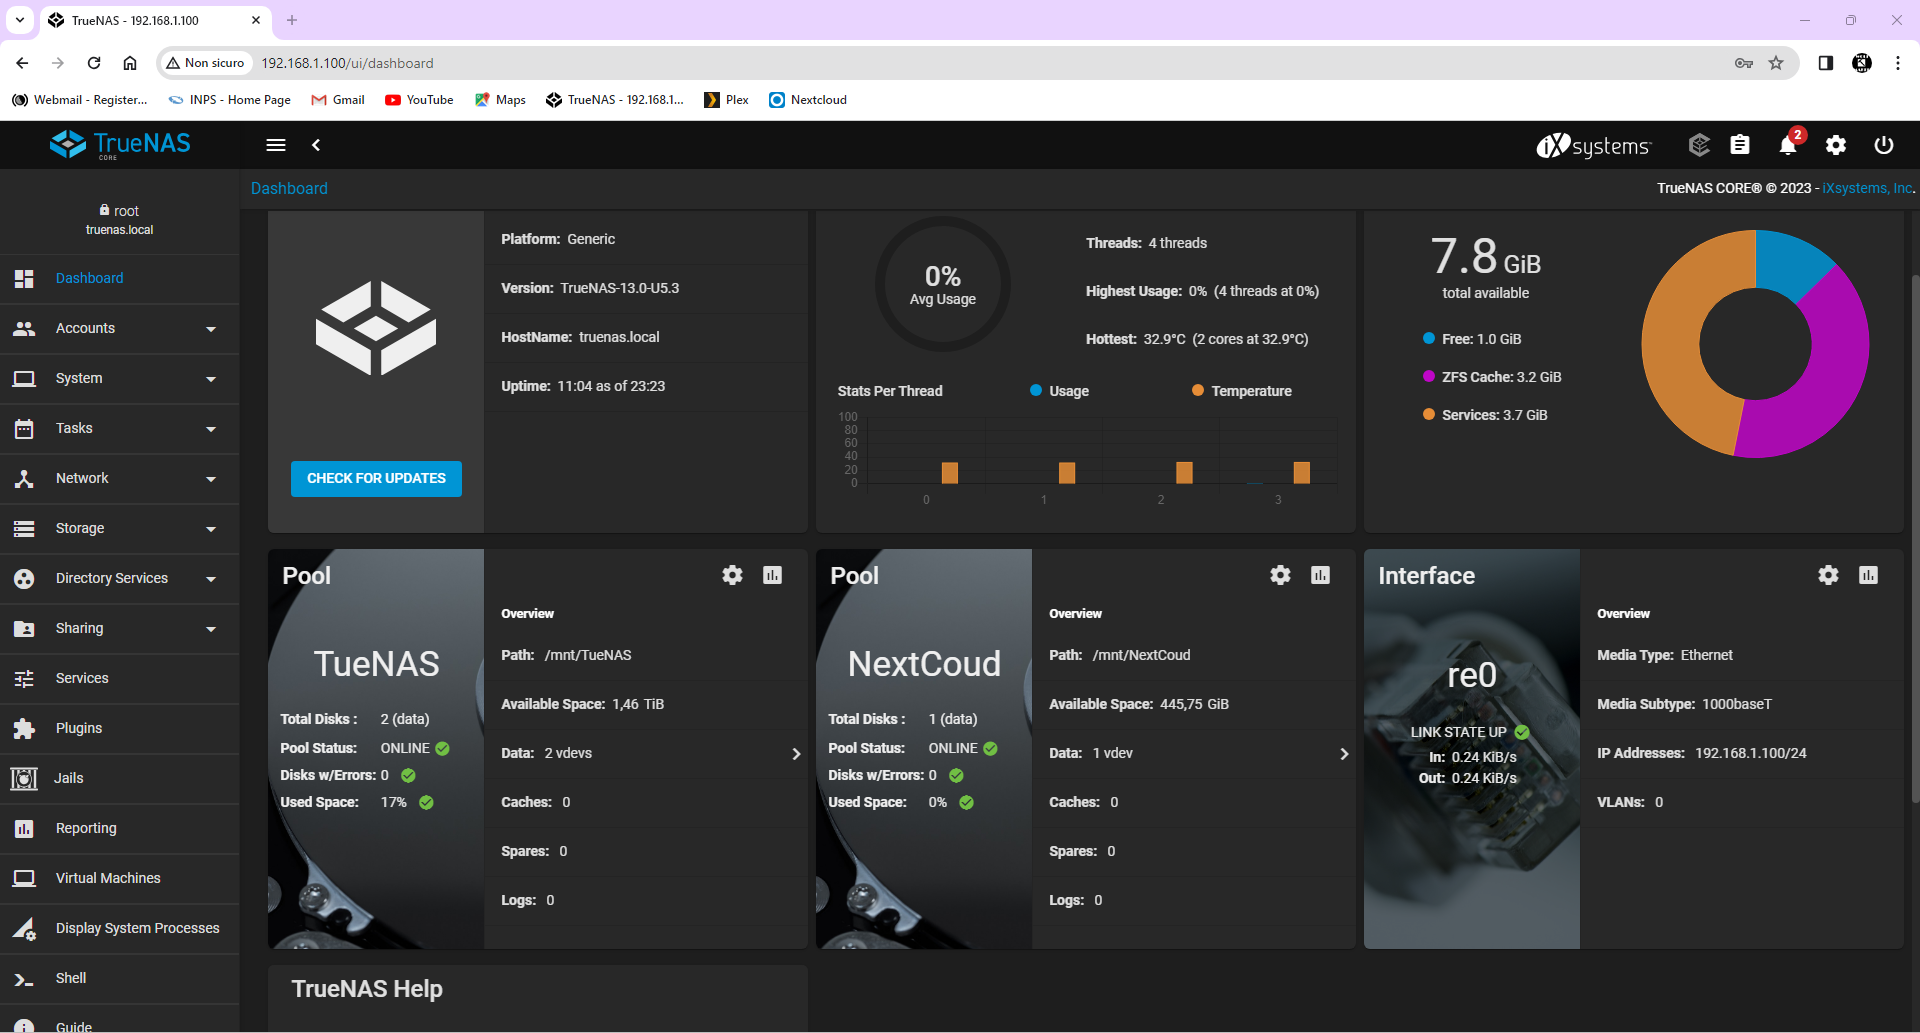Expand the System menu
The height and width of the screenshot is (1033, 1920).
coord(120,379)
